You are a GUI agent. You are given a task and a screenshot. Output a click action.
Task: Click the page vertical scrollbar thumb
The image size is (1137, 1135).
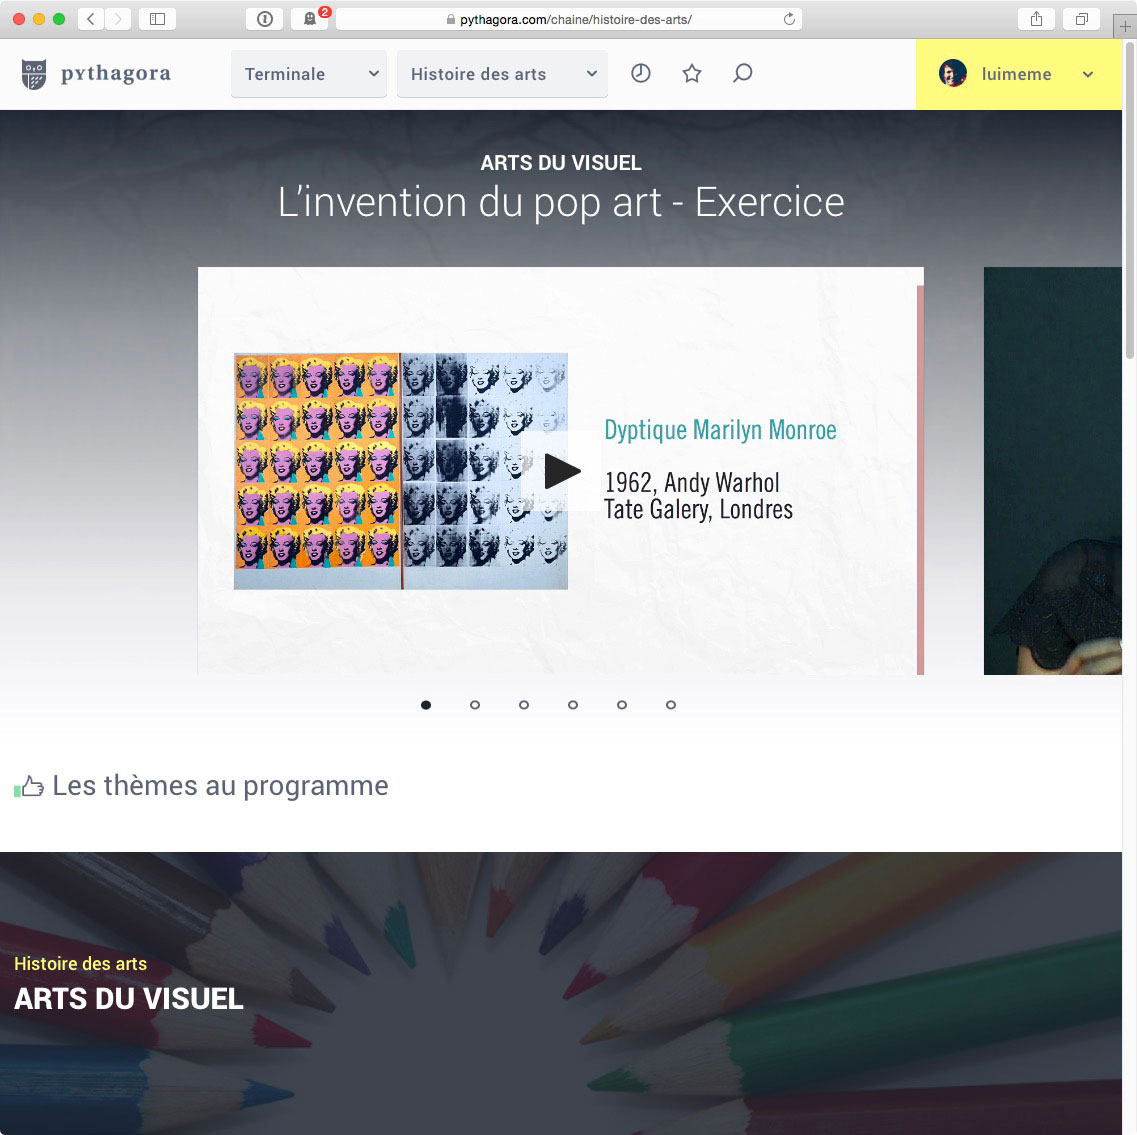coord(1130,199)
